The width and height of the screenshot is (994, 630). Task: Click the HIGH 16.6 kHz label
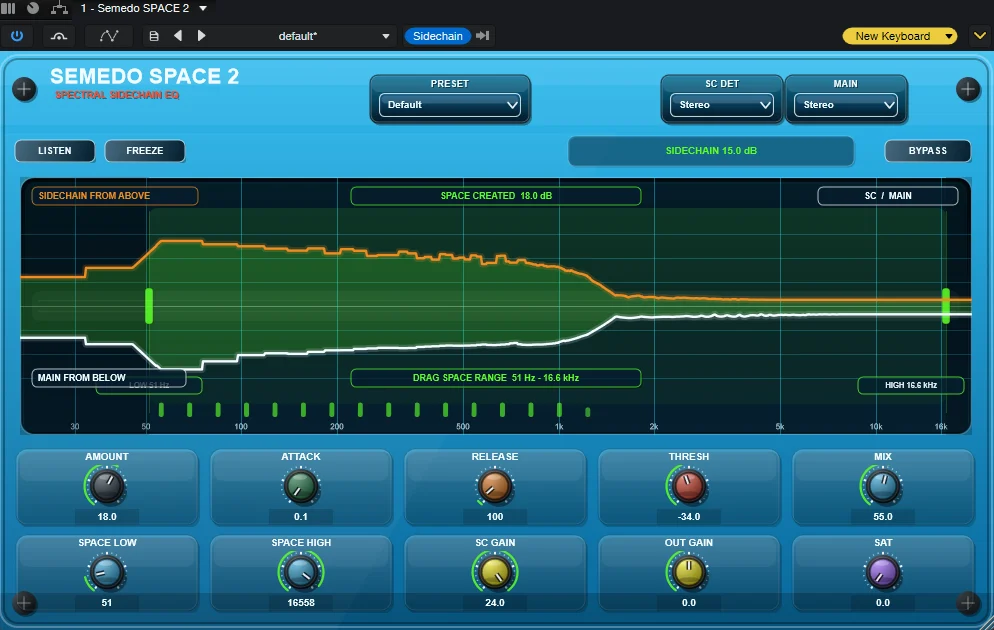coord(910,385)
